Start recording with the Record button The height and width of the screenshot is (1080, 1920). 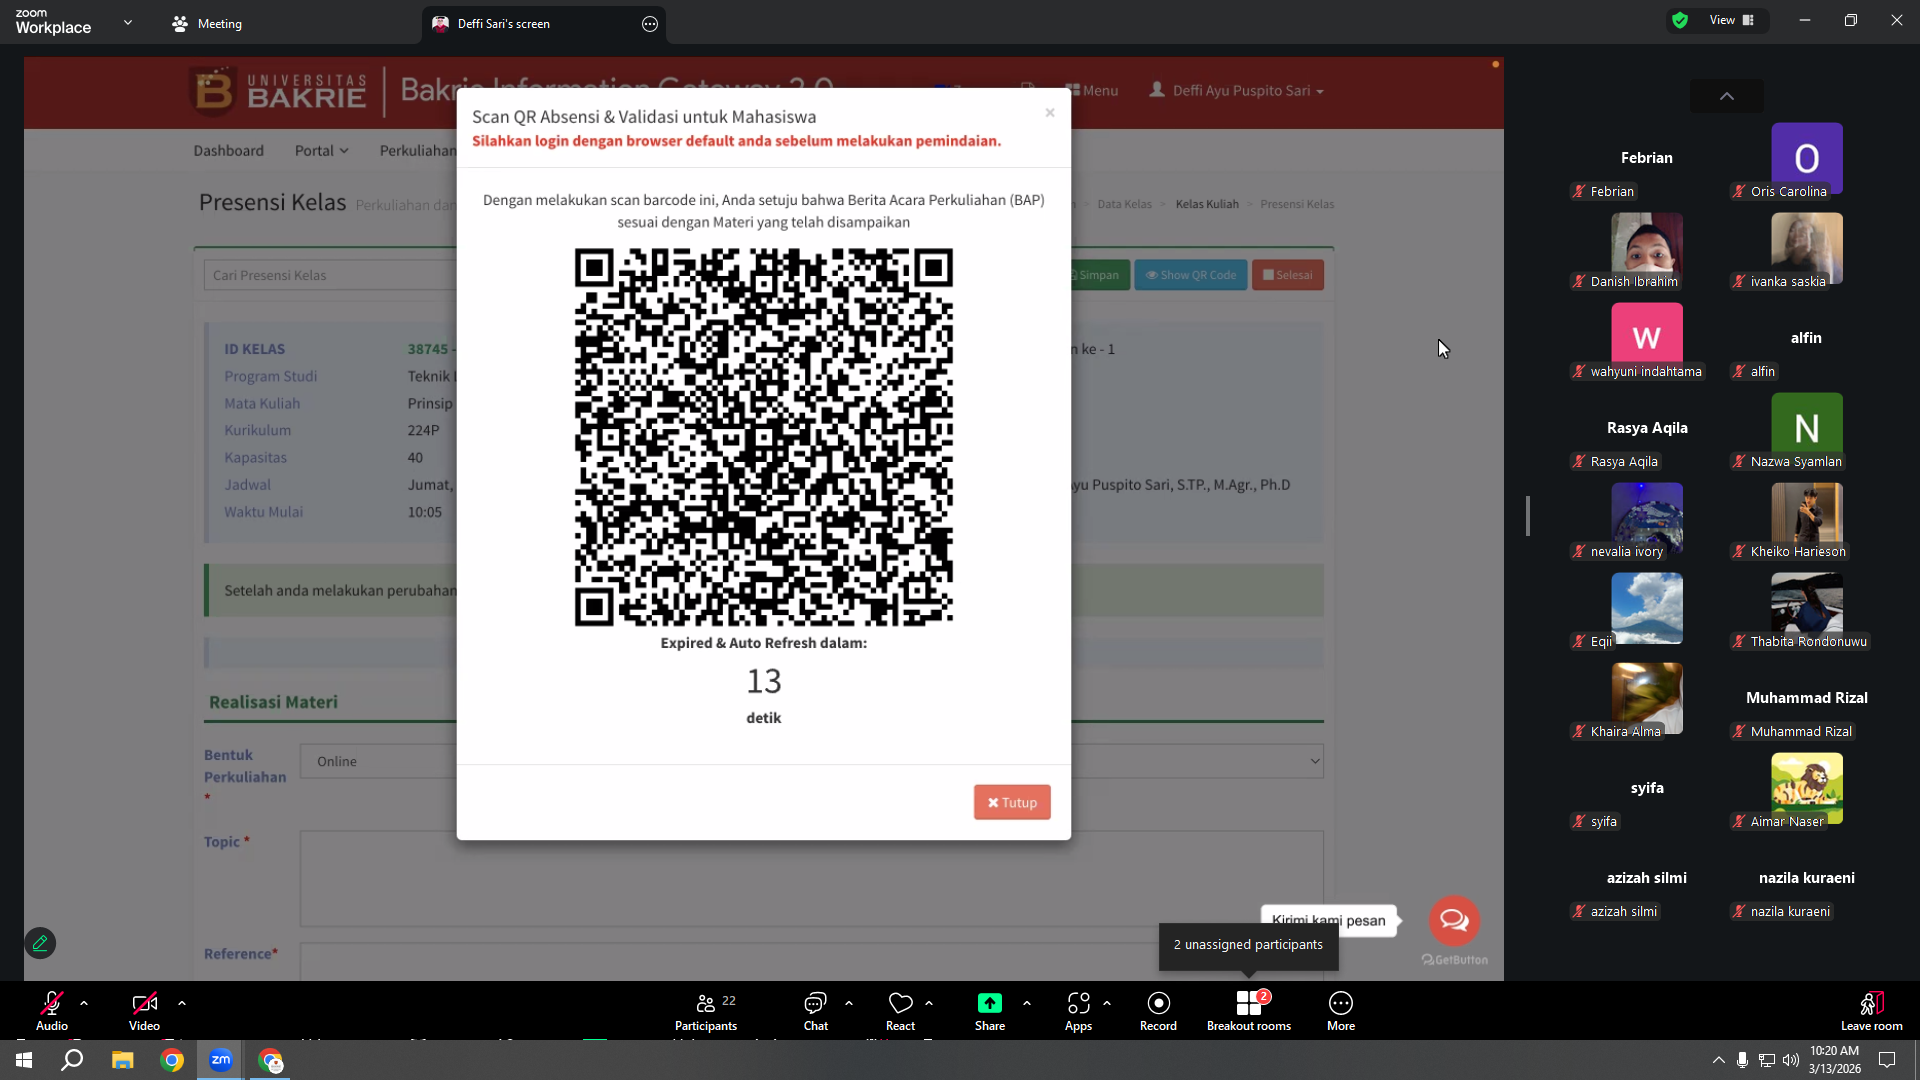(x=1158, y=1010)
